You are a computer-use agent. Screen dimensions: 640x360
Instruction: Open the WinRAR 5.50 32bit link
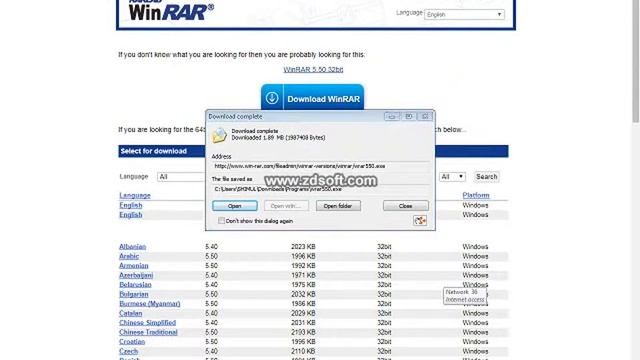[x=313, y=69]
